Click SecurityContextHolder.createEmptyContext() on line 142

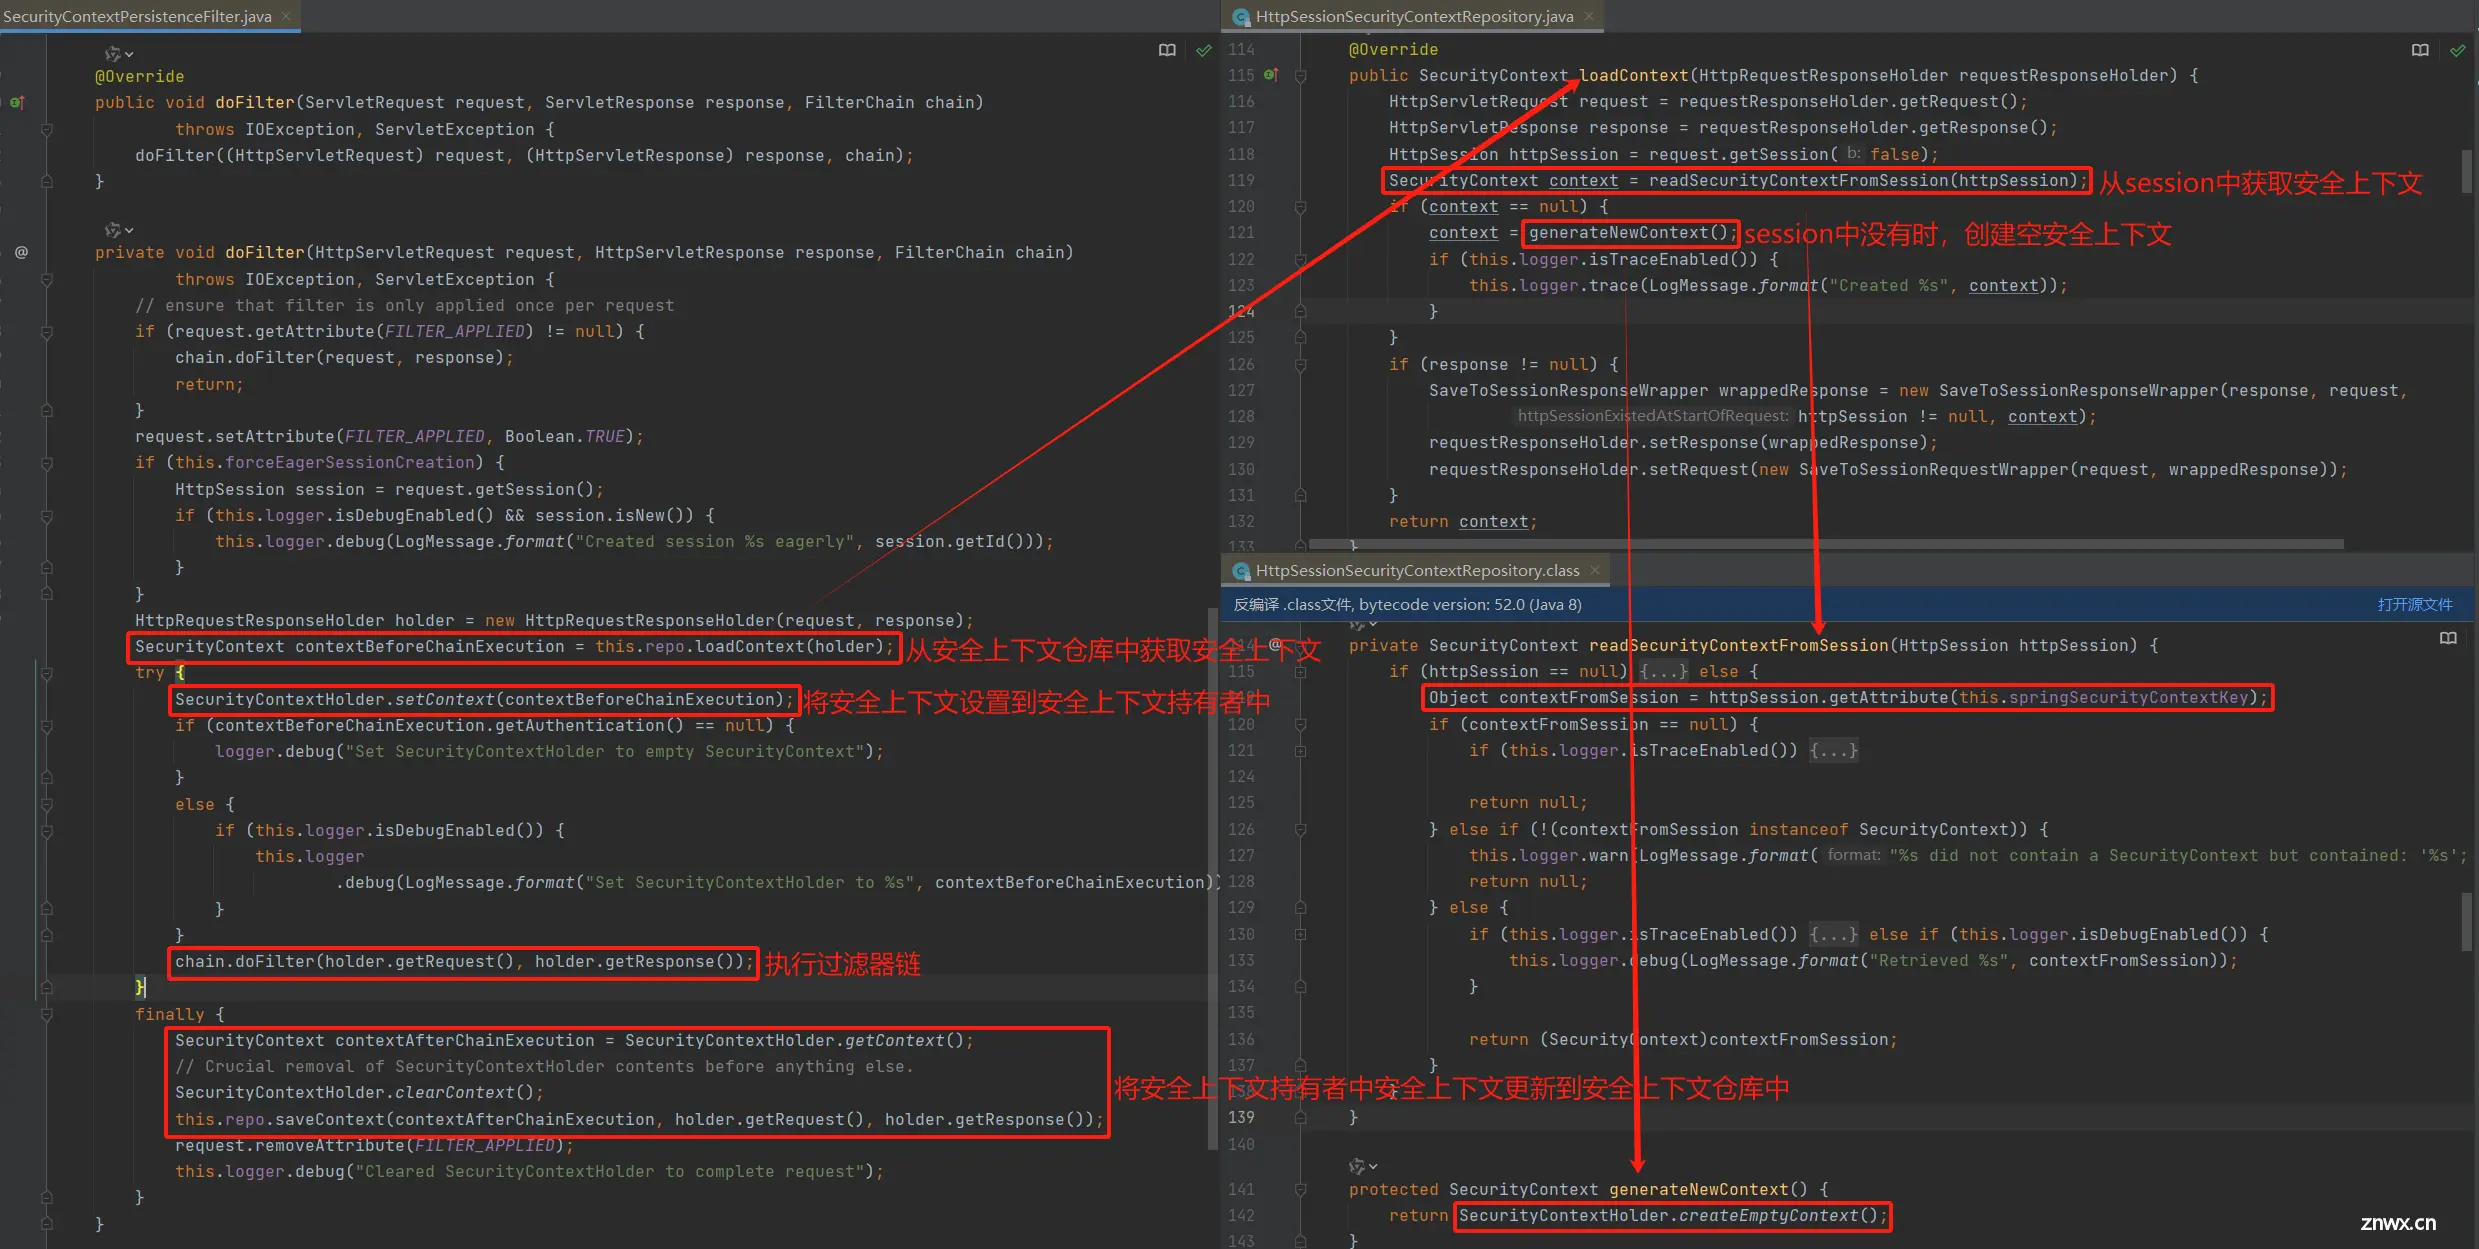pos(1672,1216)
